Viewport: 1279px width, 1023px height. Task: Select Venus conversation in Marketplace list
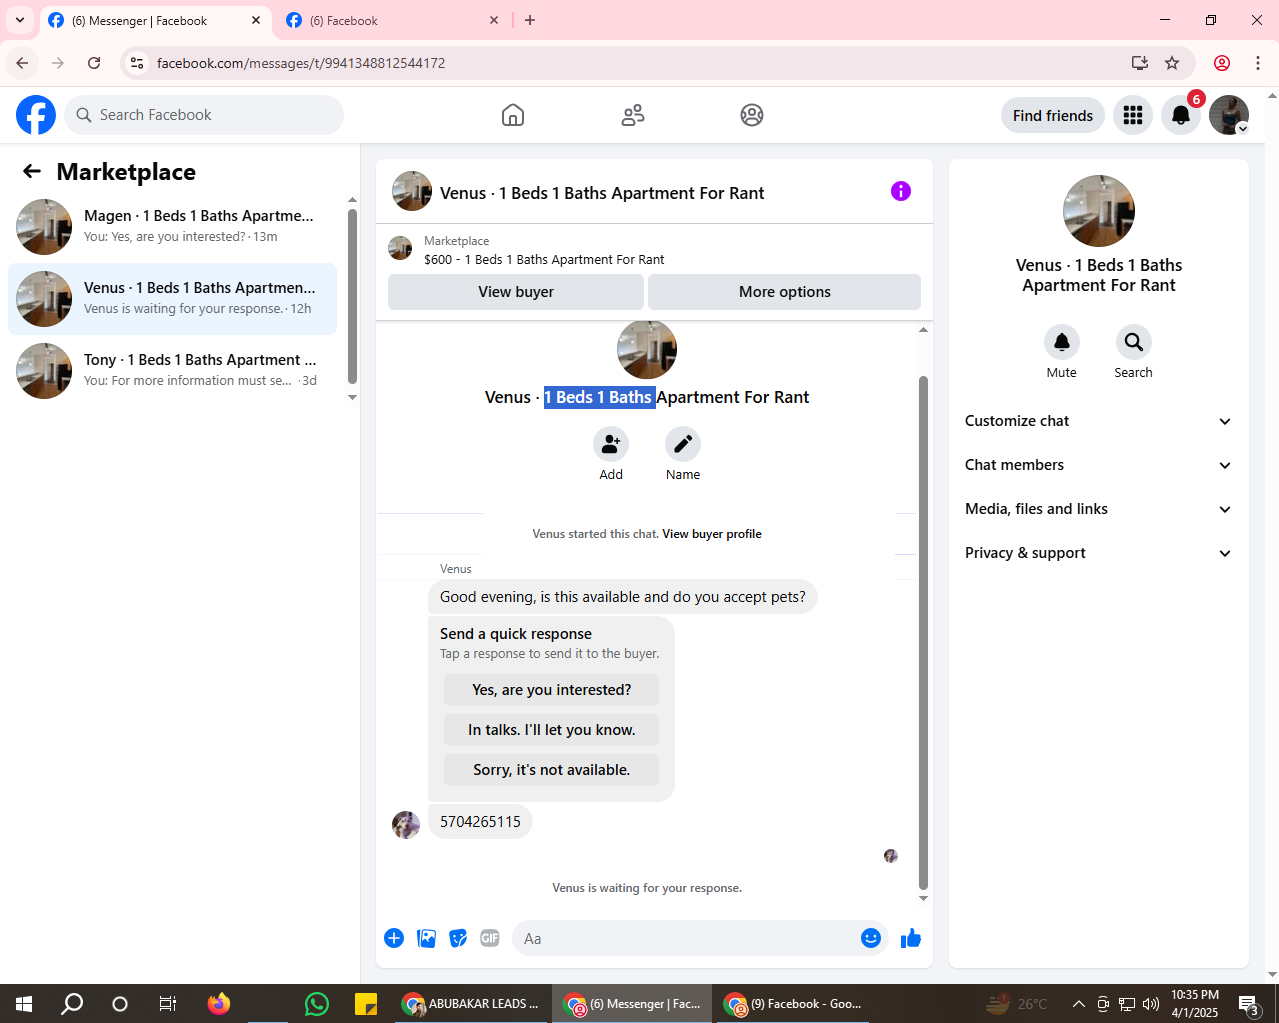click(172, 299)
